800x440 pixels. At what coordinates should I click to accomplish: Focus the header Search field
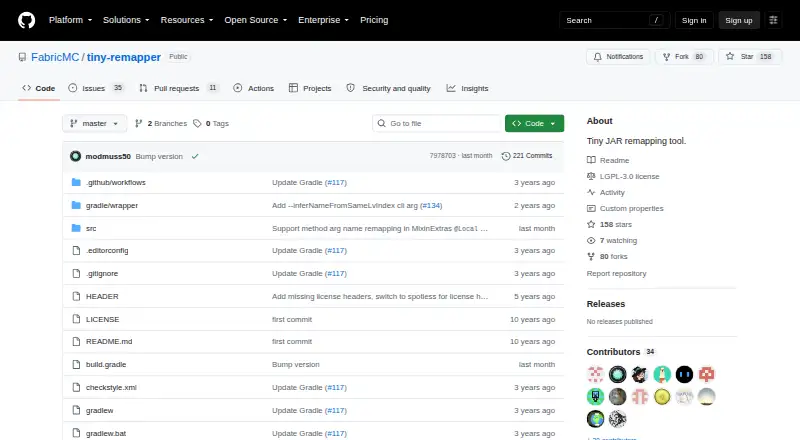(x=614, y=20)
